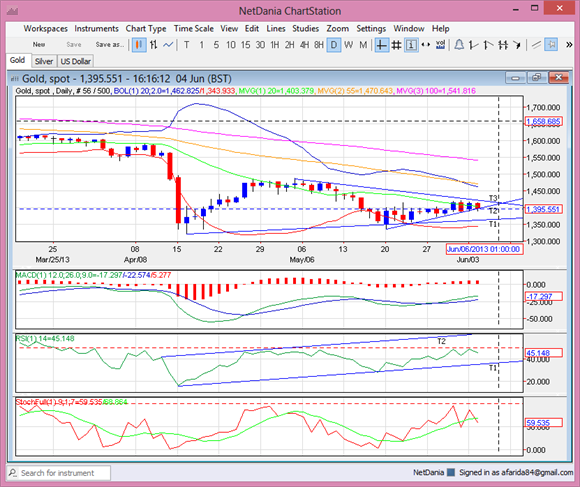Select the 1H time scale
The height and width of the screenshot is (487, 580).
coord(275,45)
